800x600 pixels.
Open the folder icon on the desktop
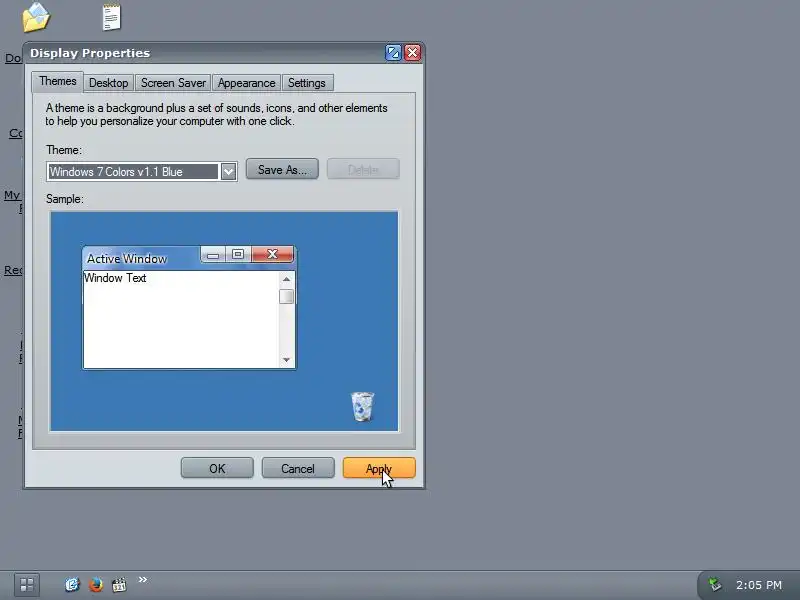click(36, 17)
